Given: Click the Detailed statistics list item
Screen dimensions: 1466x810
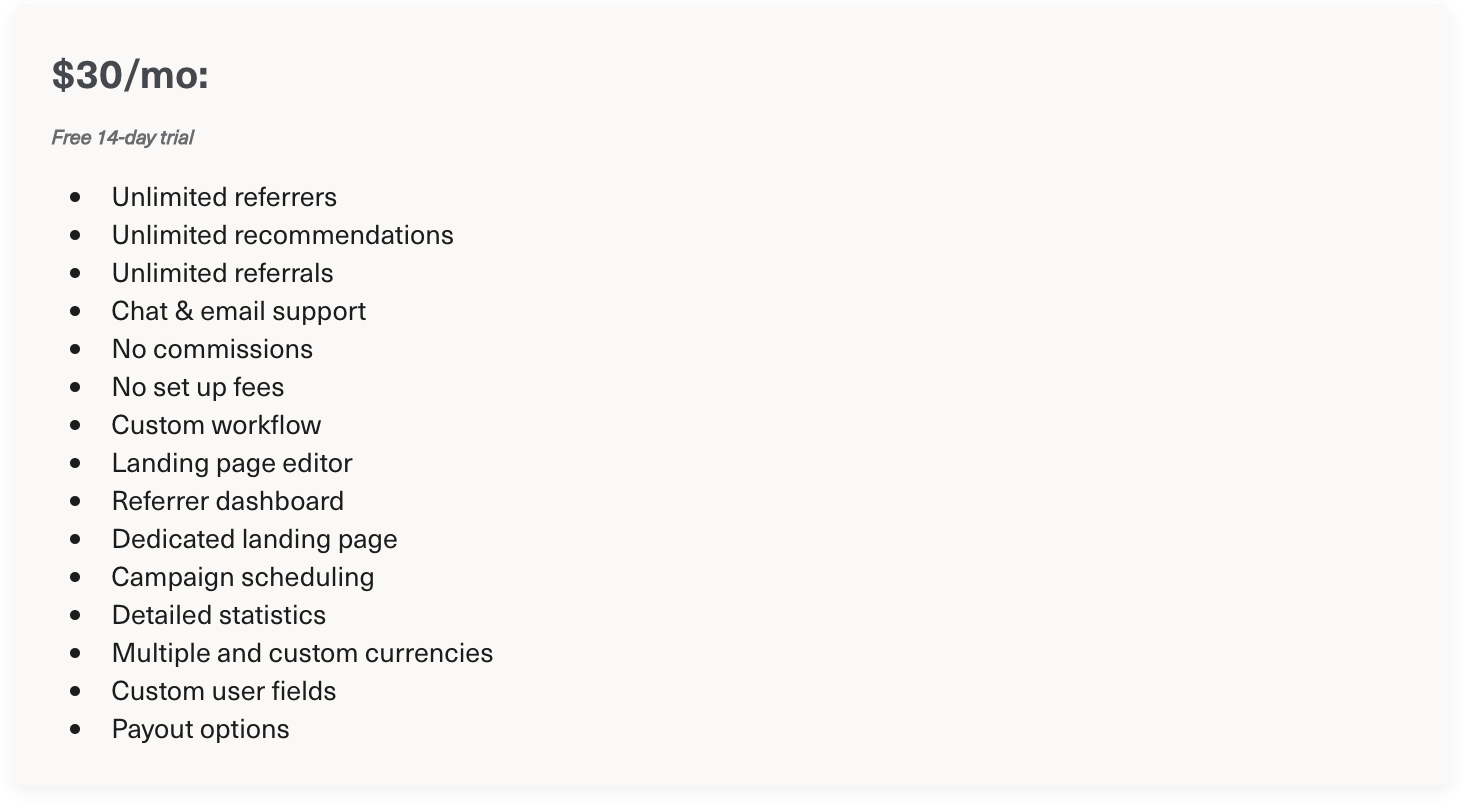Looking at the screenshot, I should pyautogui.click(x=219, y=615).
